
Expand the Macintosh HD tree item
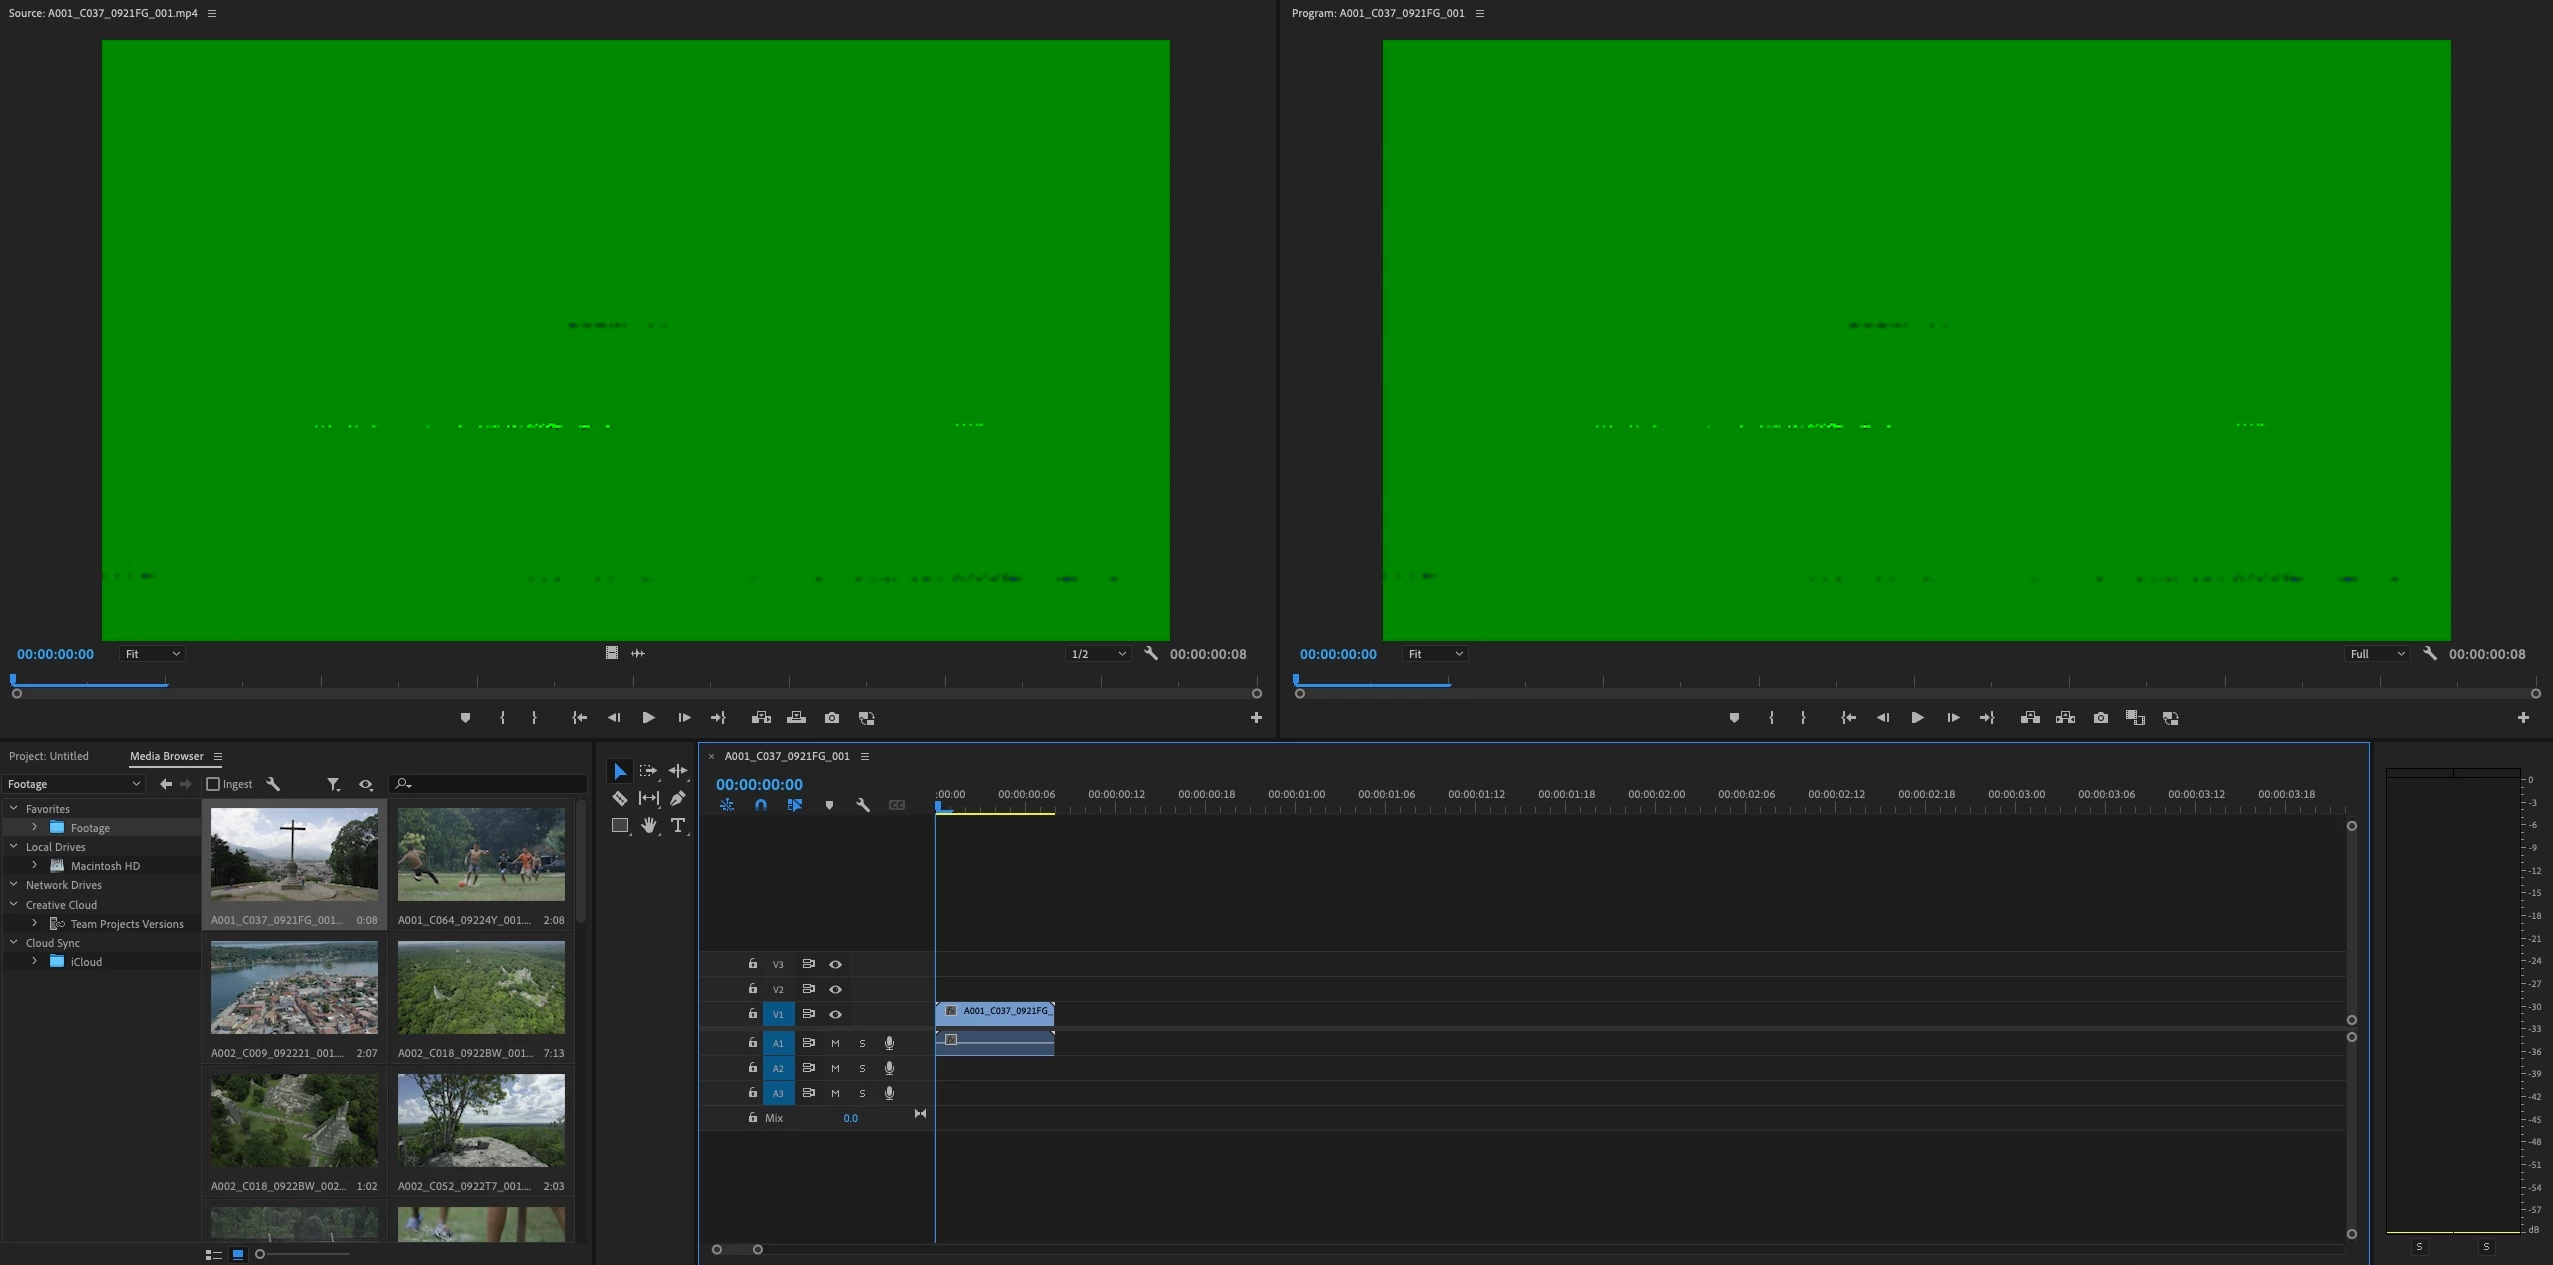tap(35, 865)
